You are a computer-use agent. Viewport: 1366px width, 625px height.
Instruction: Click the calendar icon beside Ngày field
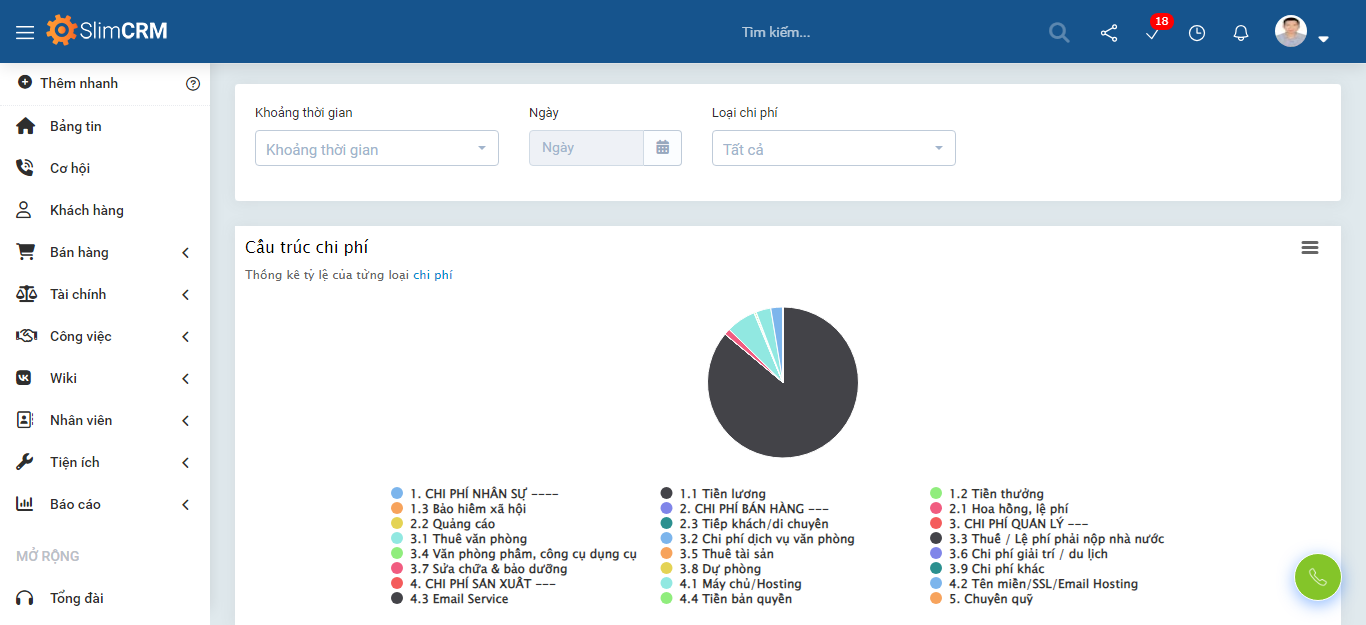pos(662,147)
